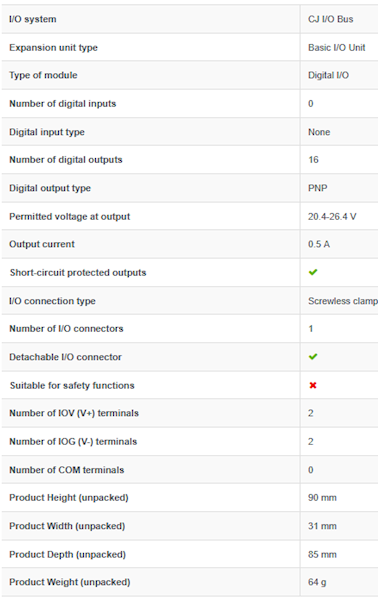Image resolution: width=378 pixels, height=600 pixels.
Task: Click the Screwless clamp connection value
Action: 343,301
